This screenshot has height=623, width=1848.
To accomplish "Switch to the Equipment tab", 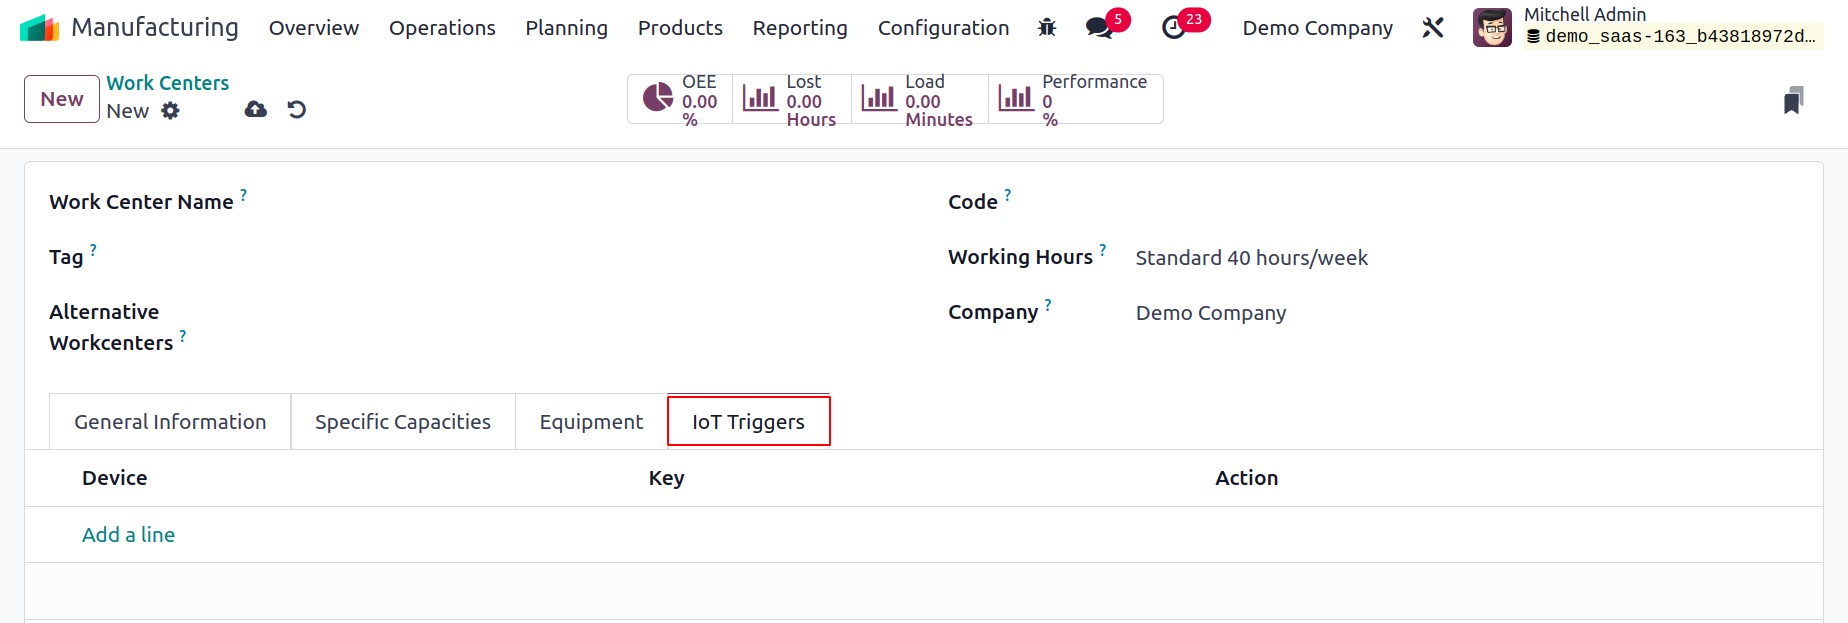I will 591,422.
